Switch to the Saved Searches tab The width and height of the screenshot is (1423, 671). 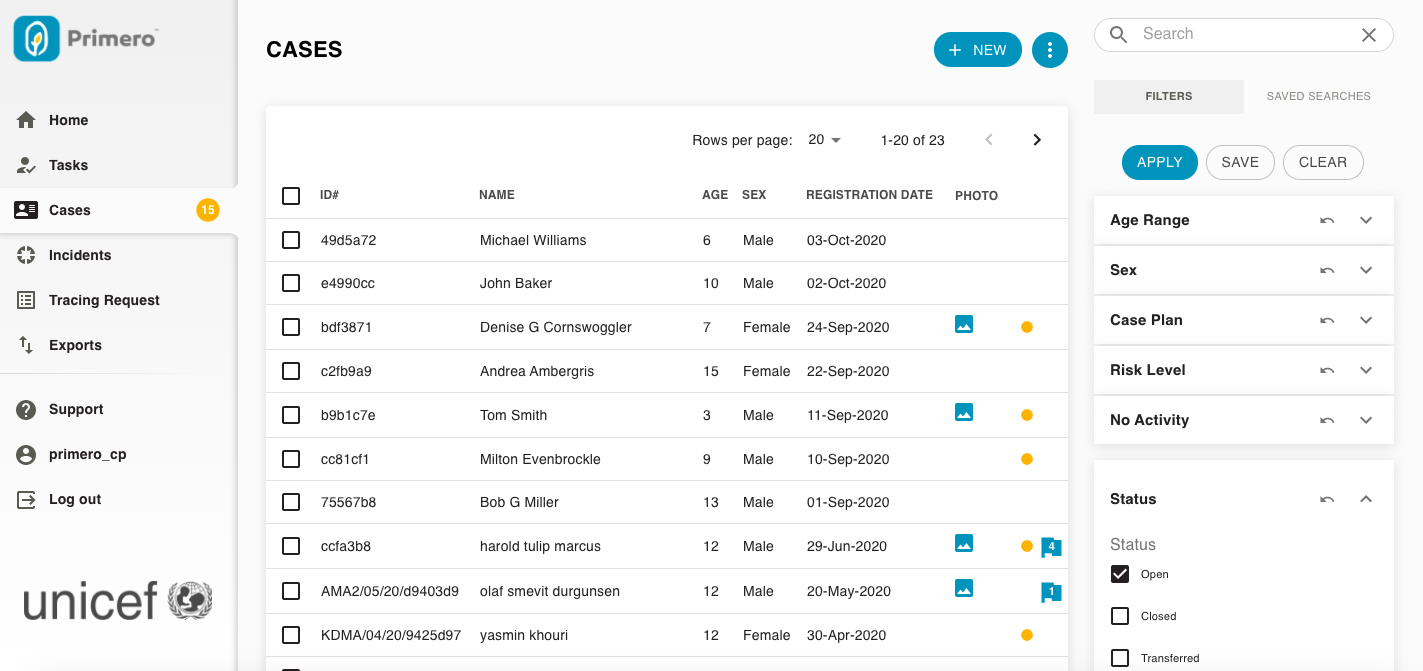(1319, 97)
